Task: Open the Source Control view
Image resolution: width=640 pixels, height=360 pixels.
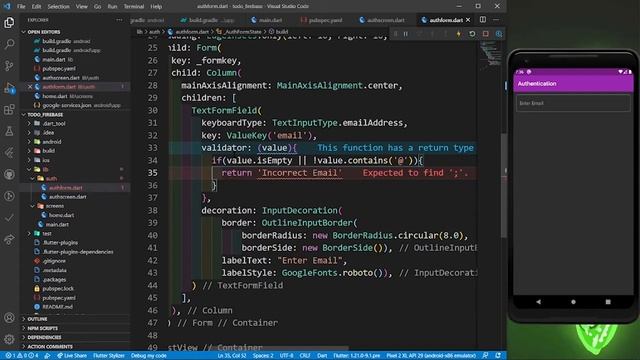Action: [x=9, y=66]
